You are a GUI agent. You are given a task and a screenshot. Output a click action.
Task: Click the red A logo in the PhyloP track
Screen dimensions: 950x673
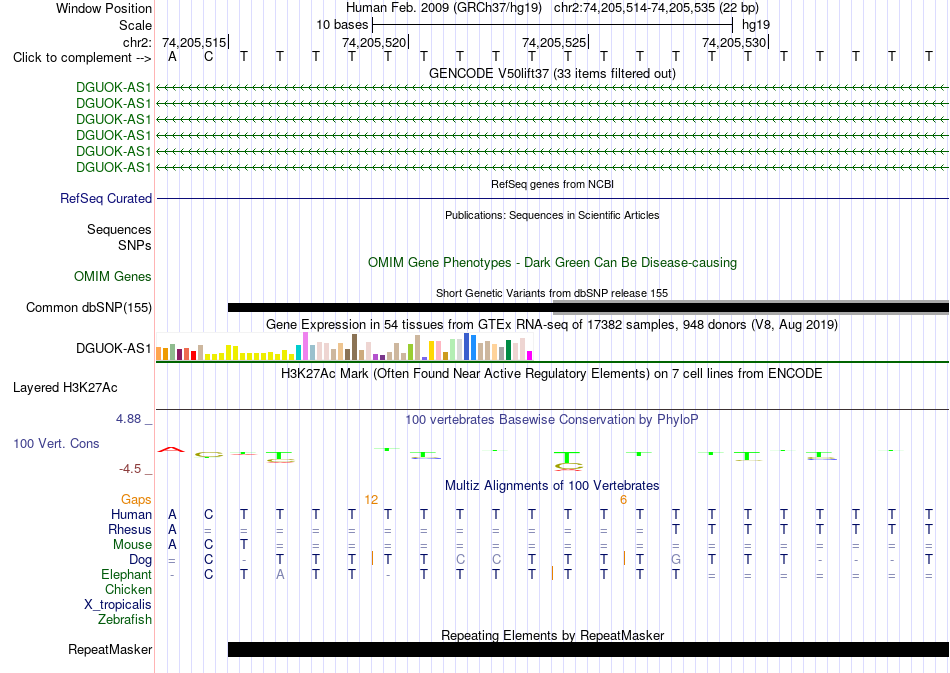coord(171,449)
